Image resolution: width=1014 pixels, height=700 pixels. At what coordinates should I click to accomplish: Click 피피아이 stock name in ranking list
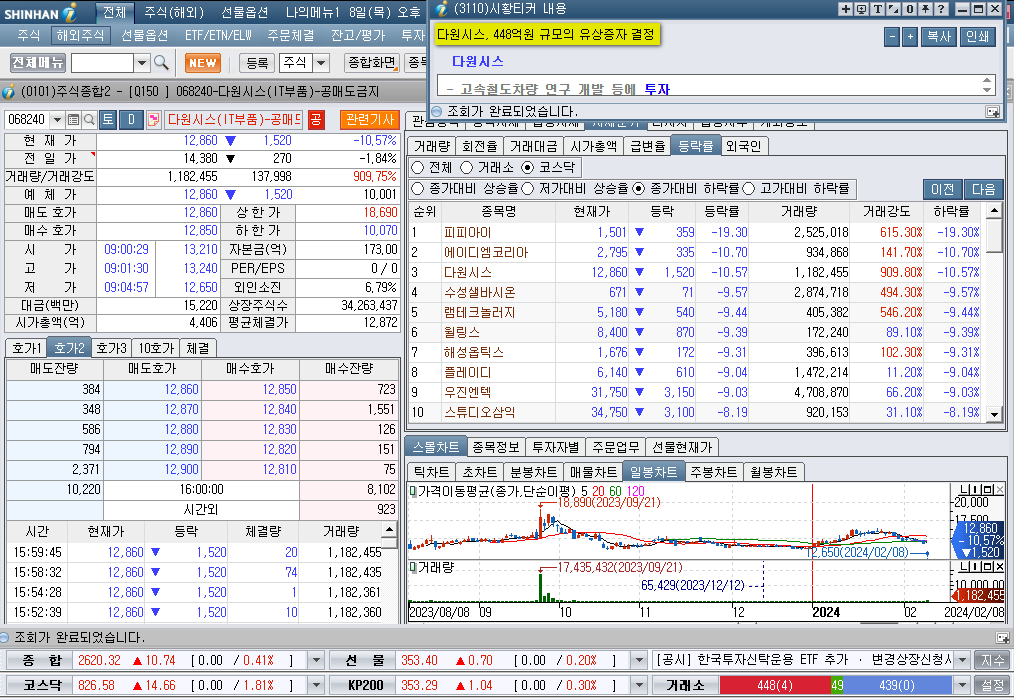pos(468,232)
